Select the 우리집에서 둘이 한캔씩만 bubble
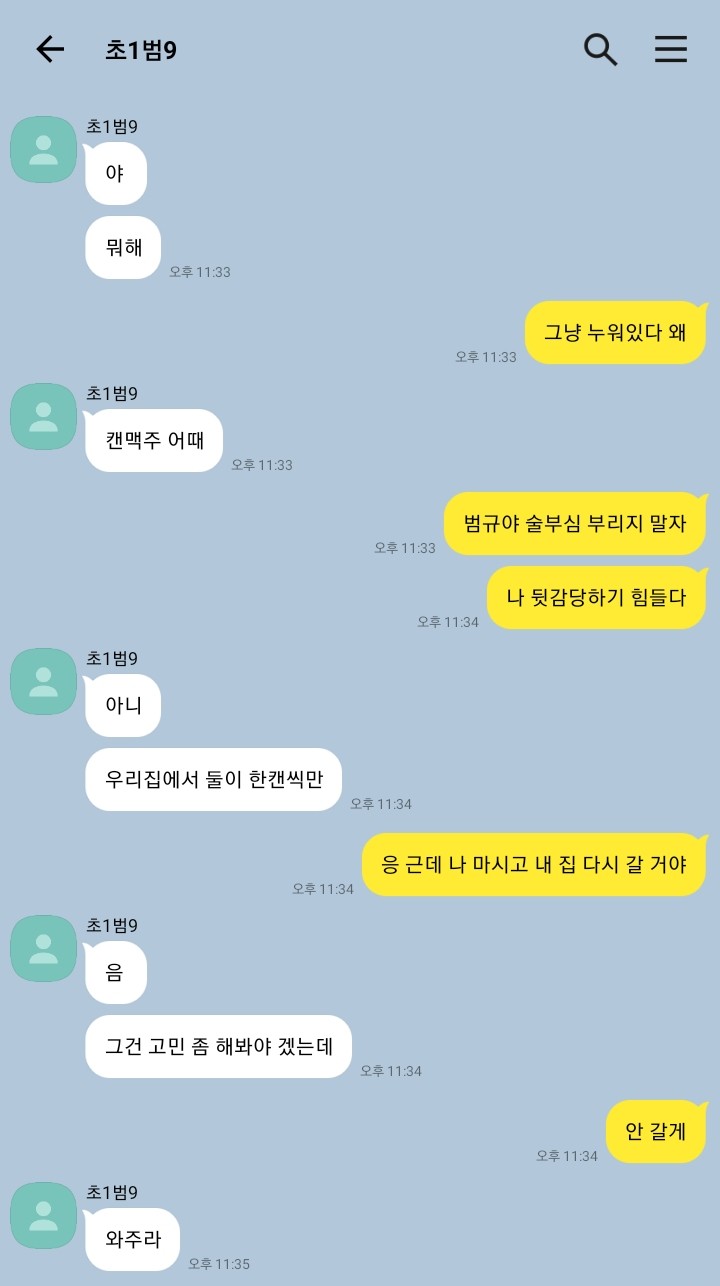Screen dimensions: 720x1286 214,779
